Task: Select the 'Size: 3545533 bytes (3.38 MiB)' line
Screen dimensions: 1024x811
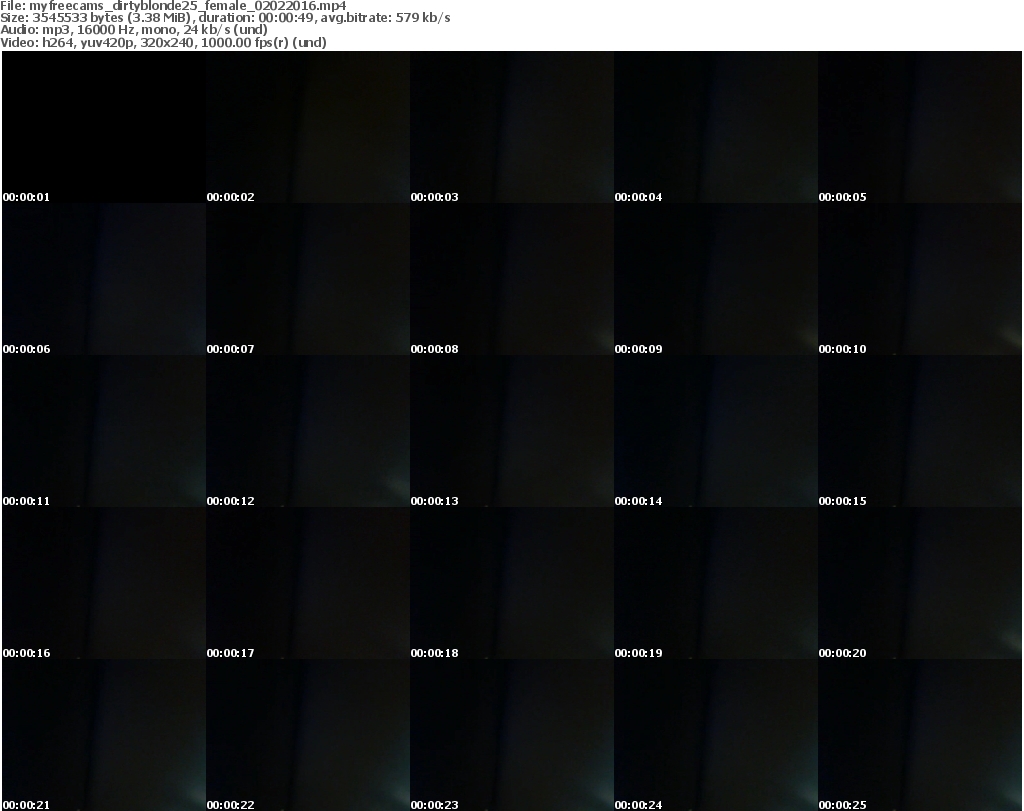Action: click(225, 18)
